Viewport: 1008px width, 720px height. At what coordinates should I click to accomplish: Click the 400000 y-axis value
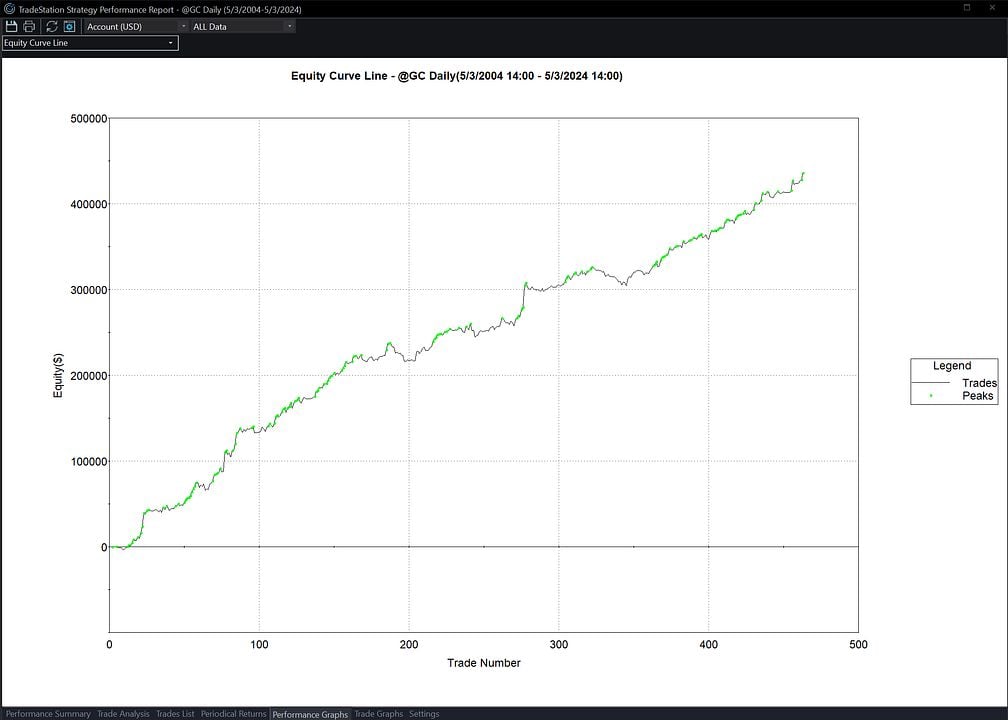[89, 204]
